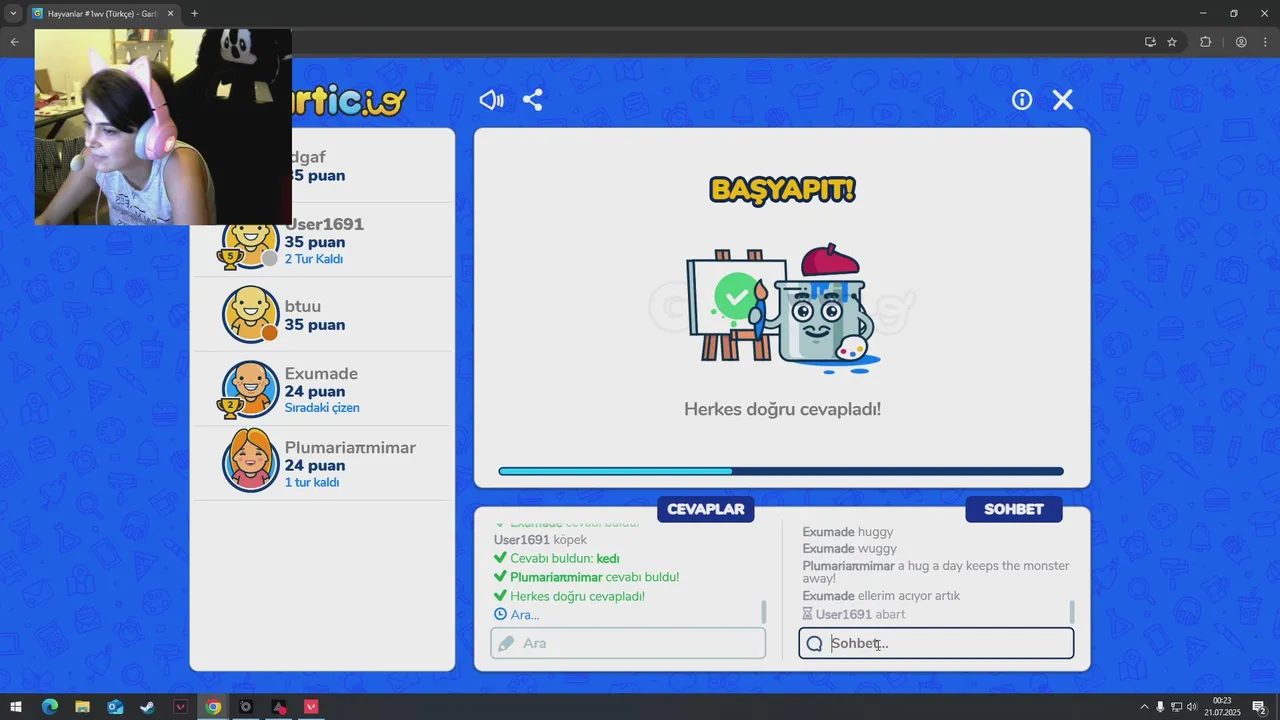Viewport: 1280px width, 720px height.
Task: Click the 'User1691 köpek' answer line
Action: 540,540
